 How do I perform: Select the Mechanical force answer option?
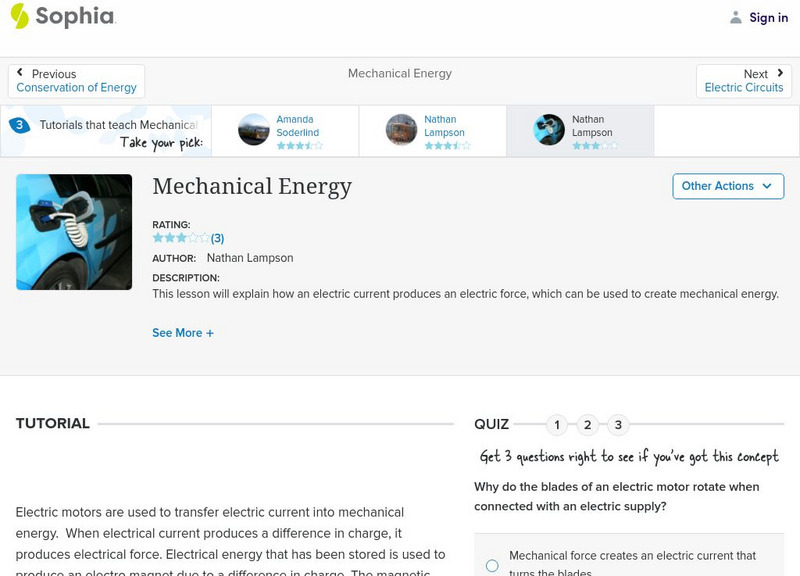pos(491,563)
